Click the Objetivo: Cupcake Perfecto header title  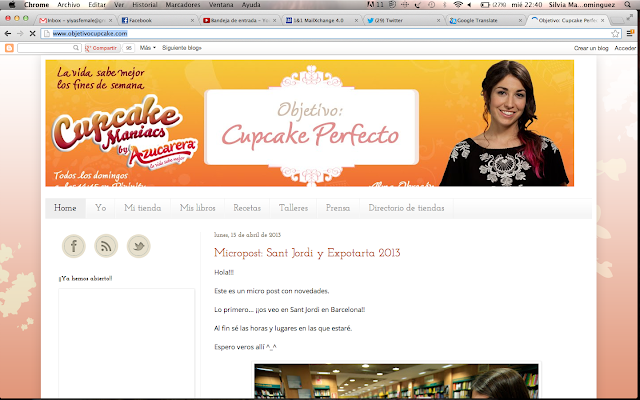click(311, 125)
